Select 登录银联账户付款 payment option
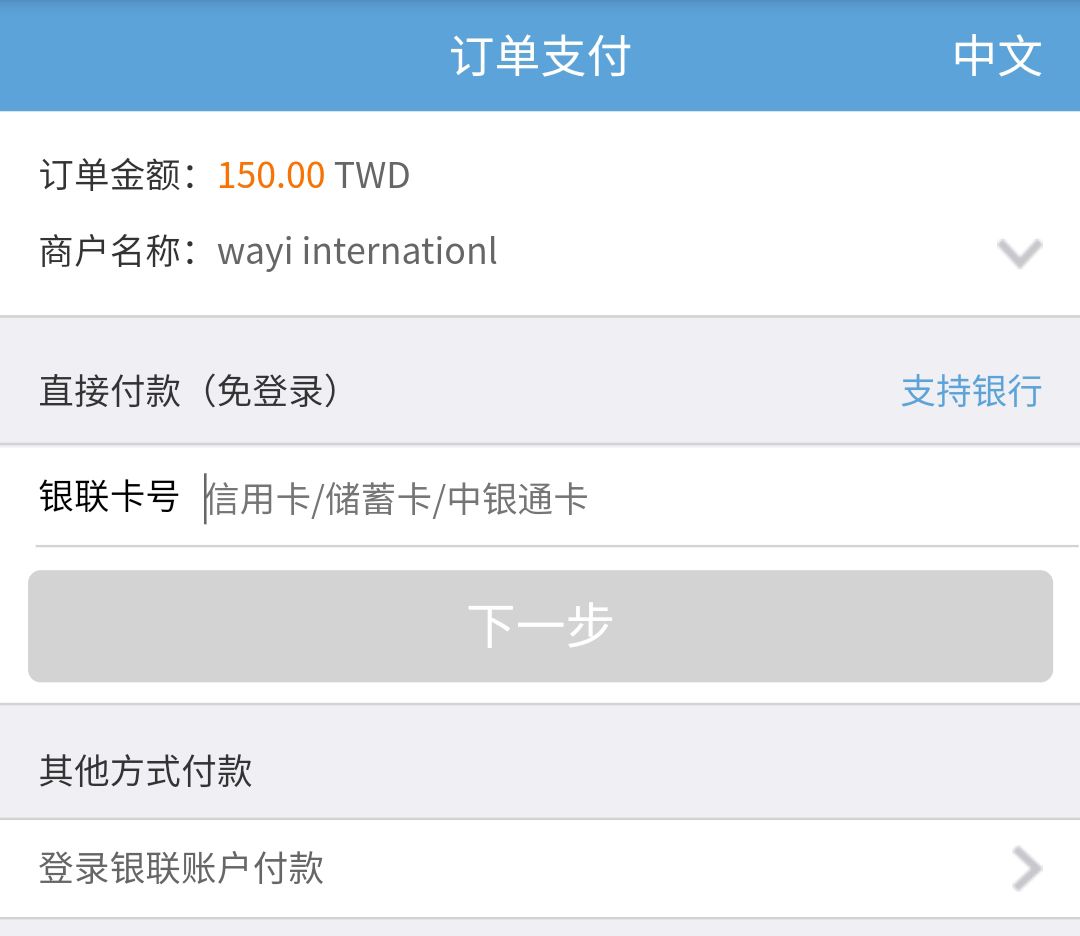 click(181, 868)
